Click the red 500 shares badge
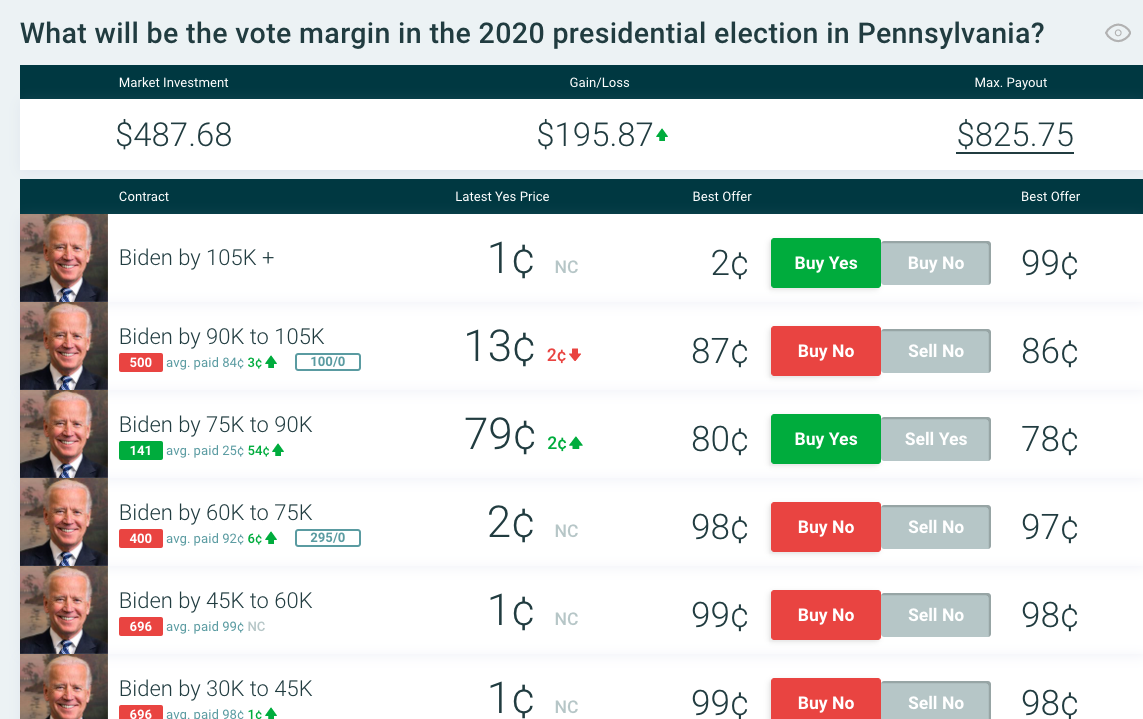 click(x=141, y=362)
